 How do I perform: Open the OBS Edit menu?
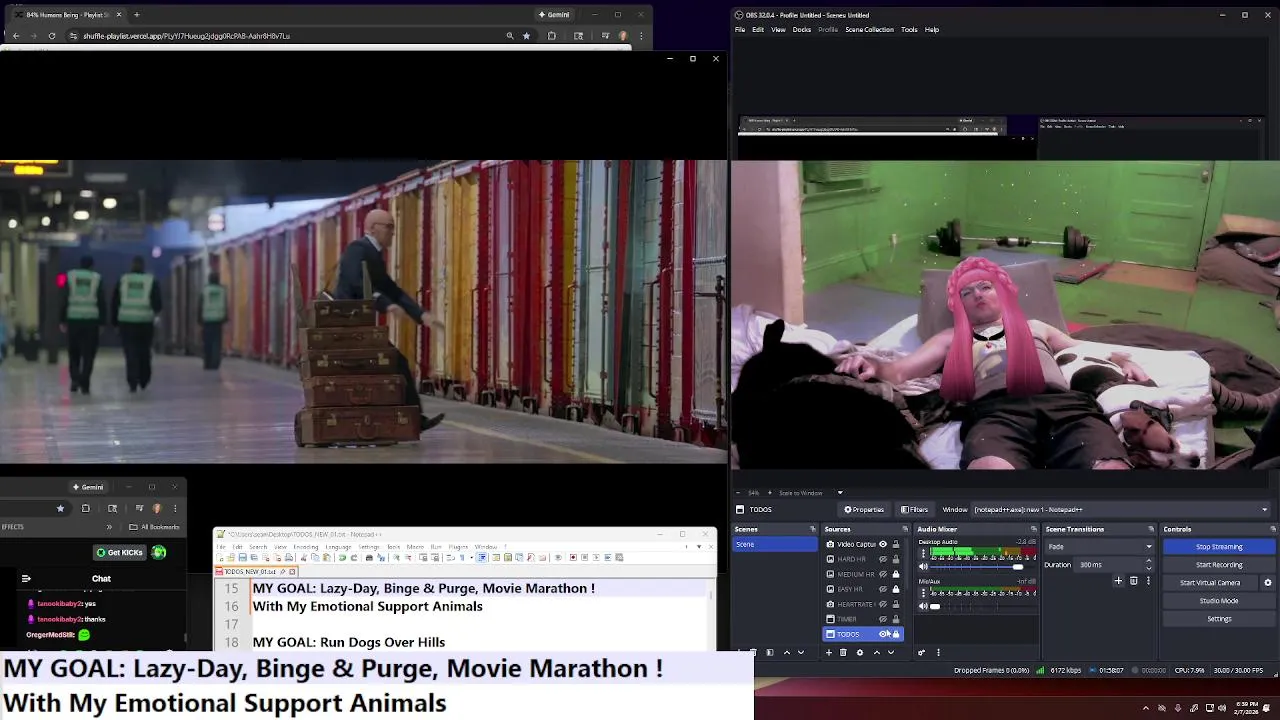pyautogui.click(x=758, y=29)
